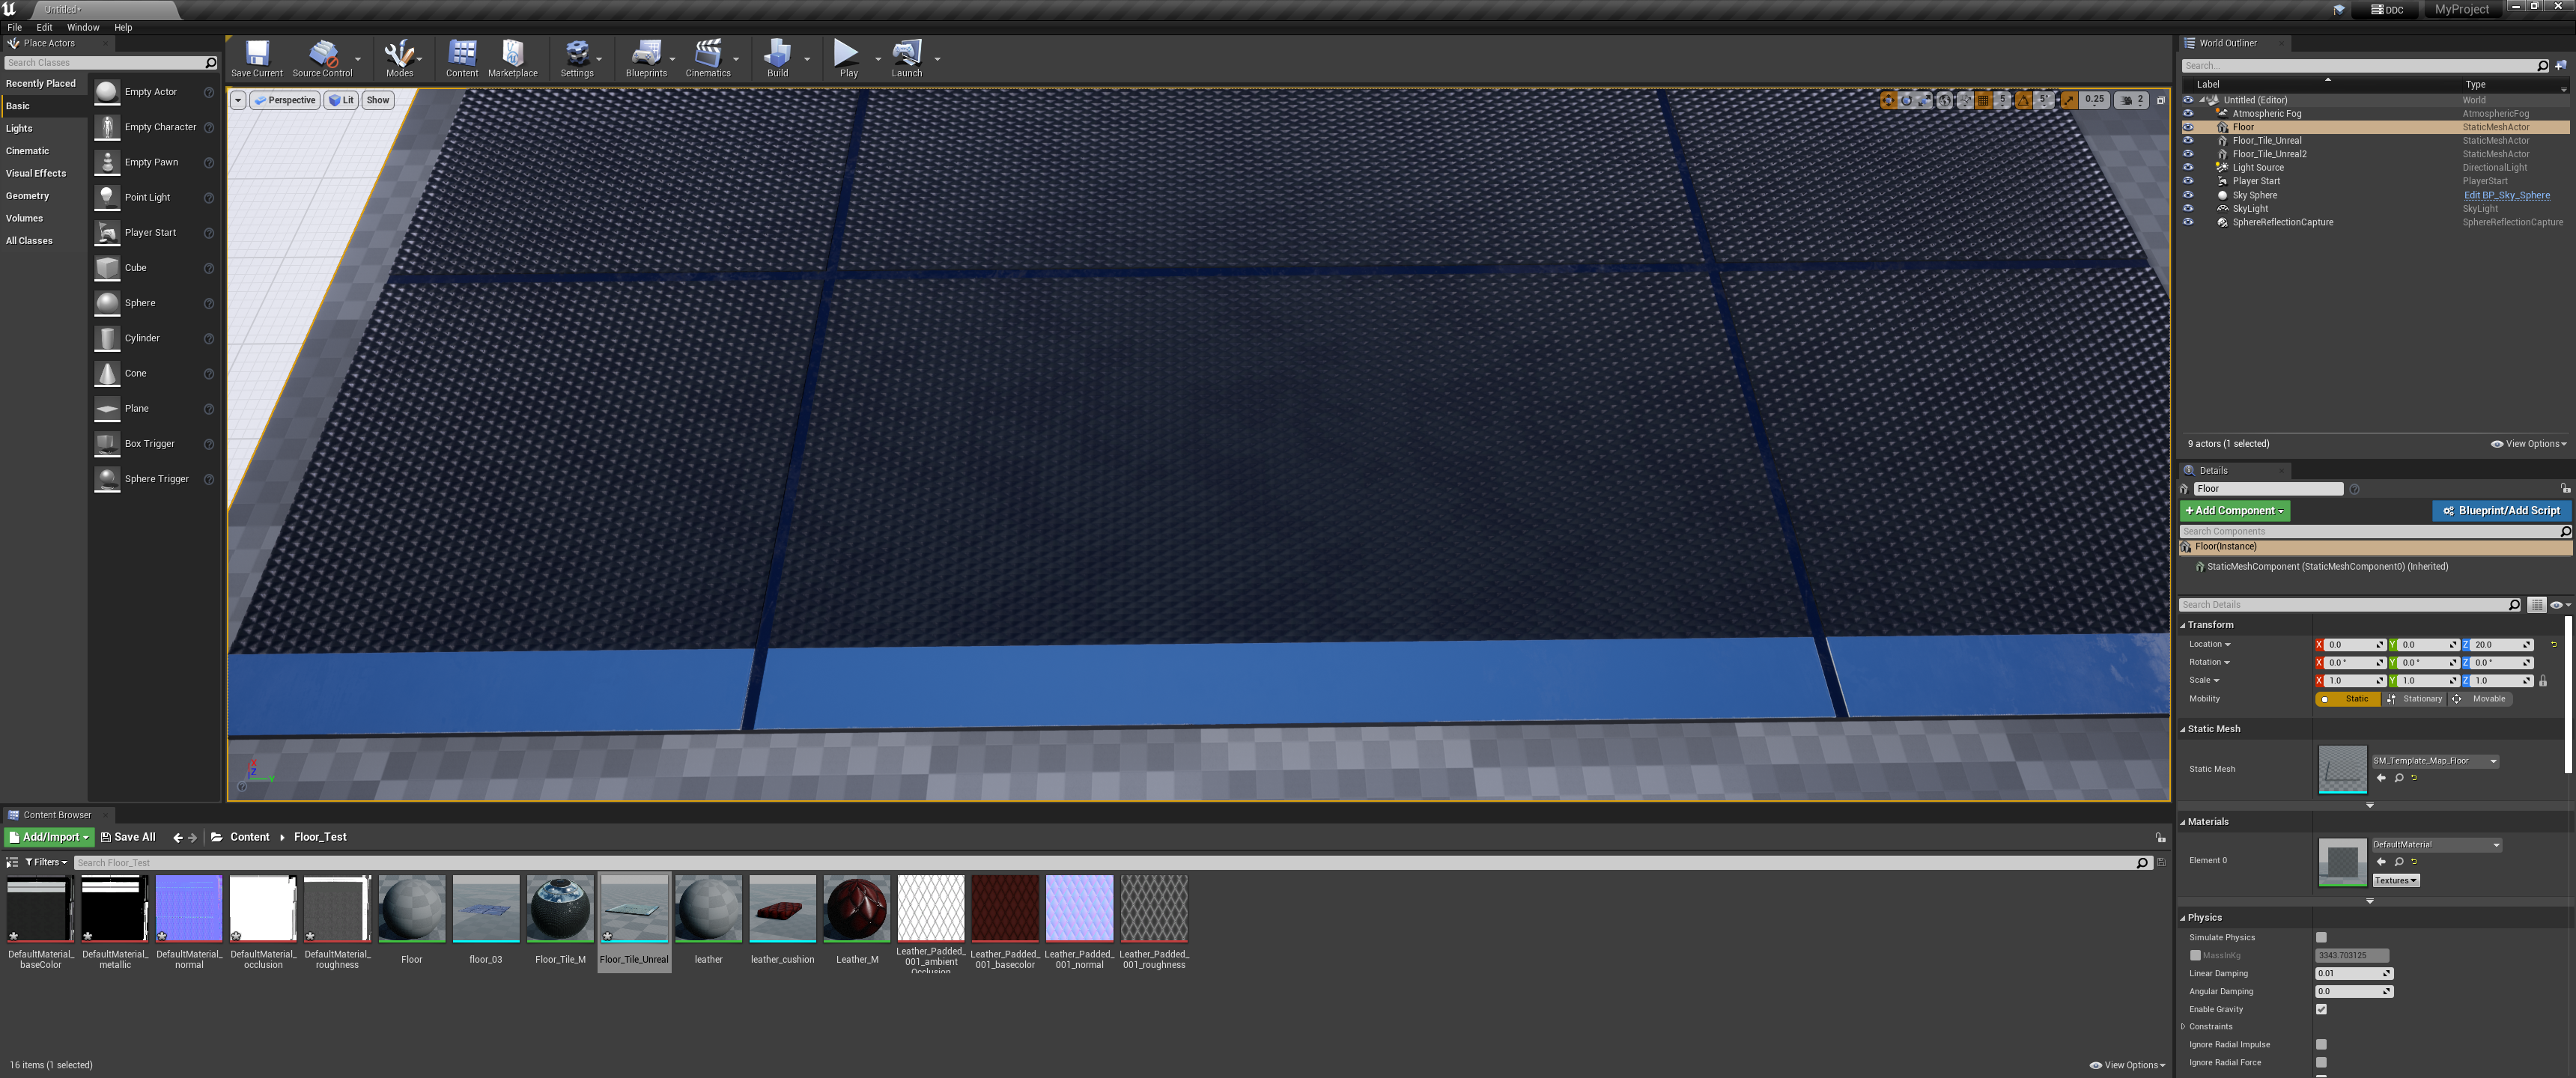Open the Perspective viewport dropdown
This screenshot has height=1078, width=2576.
point(284,100)
